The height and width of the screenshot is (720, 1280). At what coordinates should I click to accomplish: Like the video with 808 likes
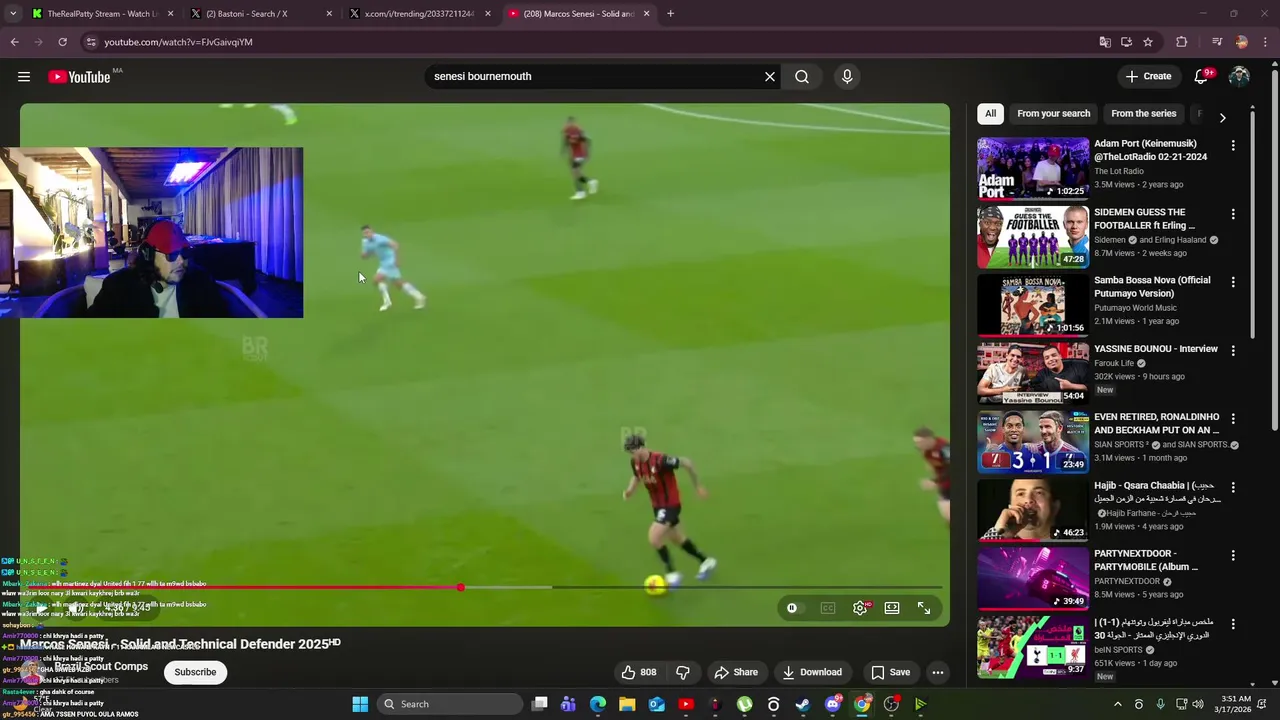pos(638,672)
